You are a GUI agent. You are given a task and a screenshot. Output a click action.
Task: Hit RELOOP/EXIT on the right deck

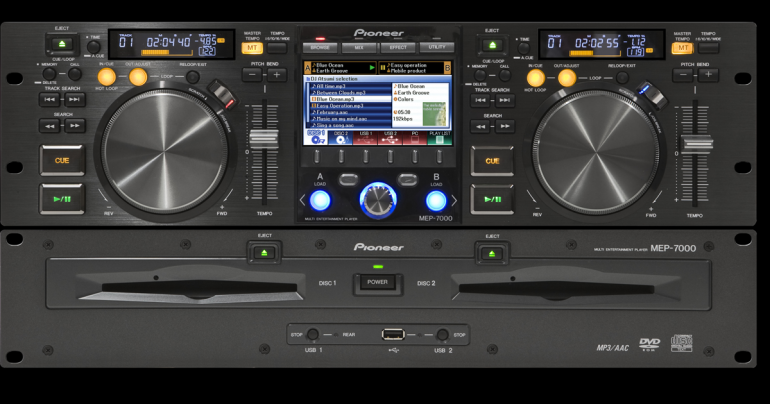coord(622,78)
